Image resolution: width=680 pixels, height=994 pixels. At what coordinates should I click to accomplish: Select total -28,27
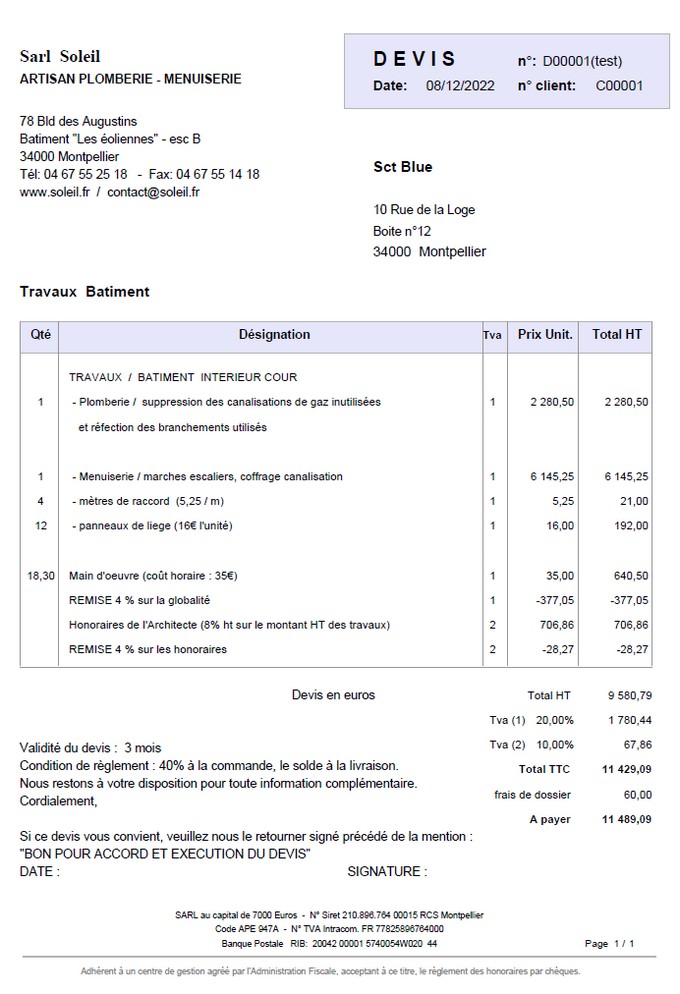[x=632, y=650]
